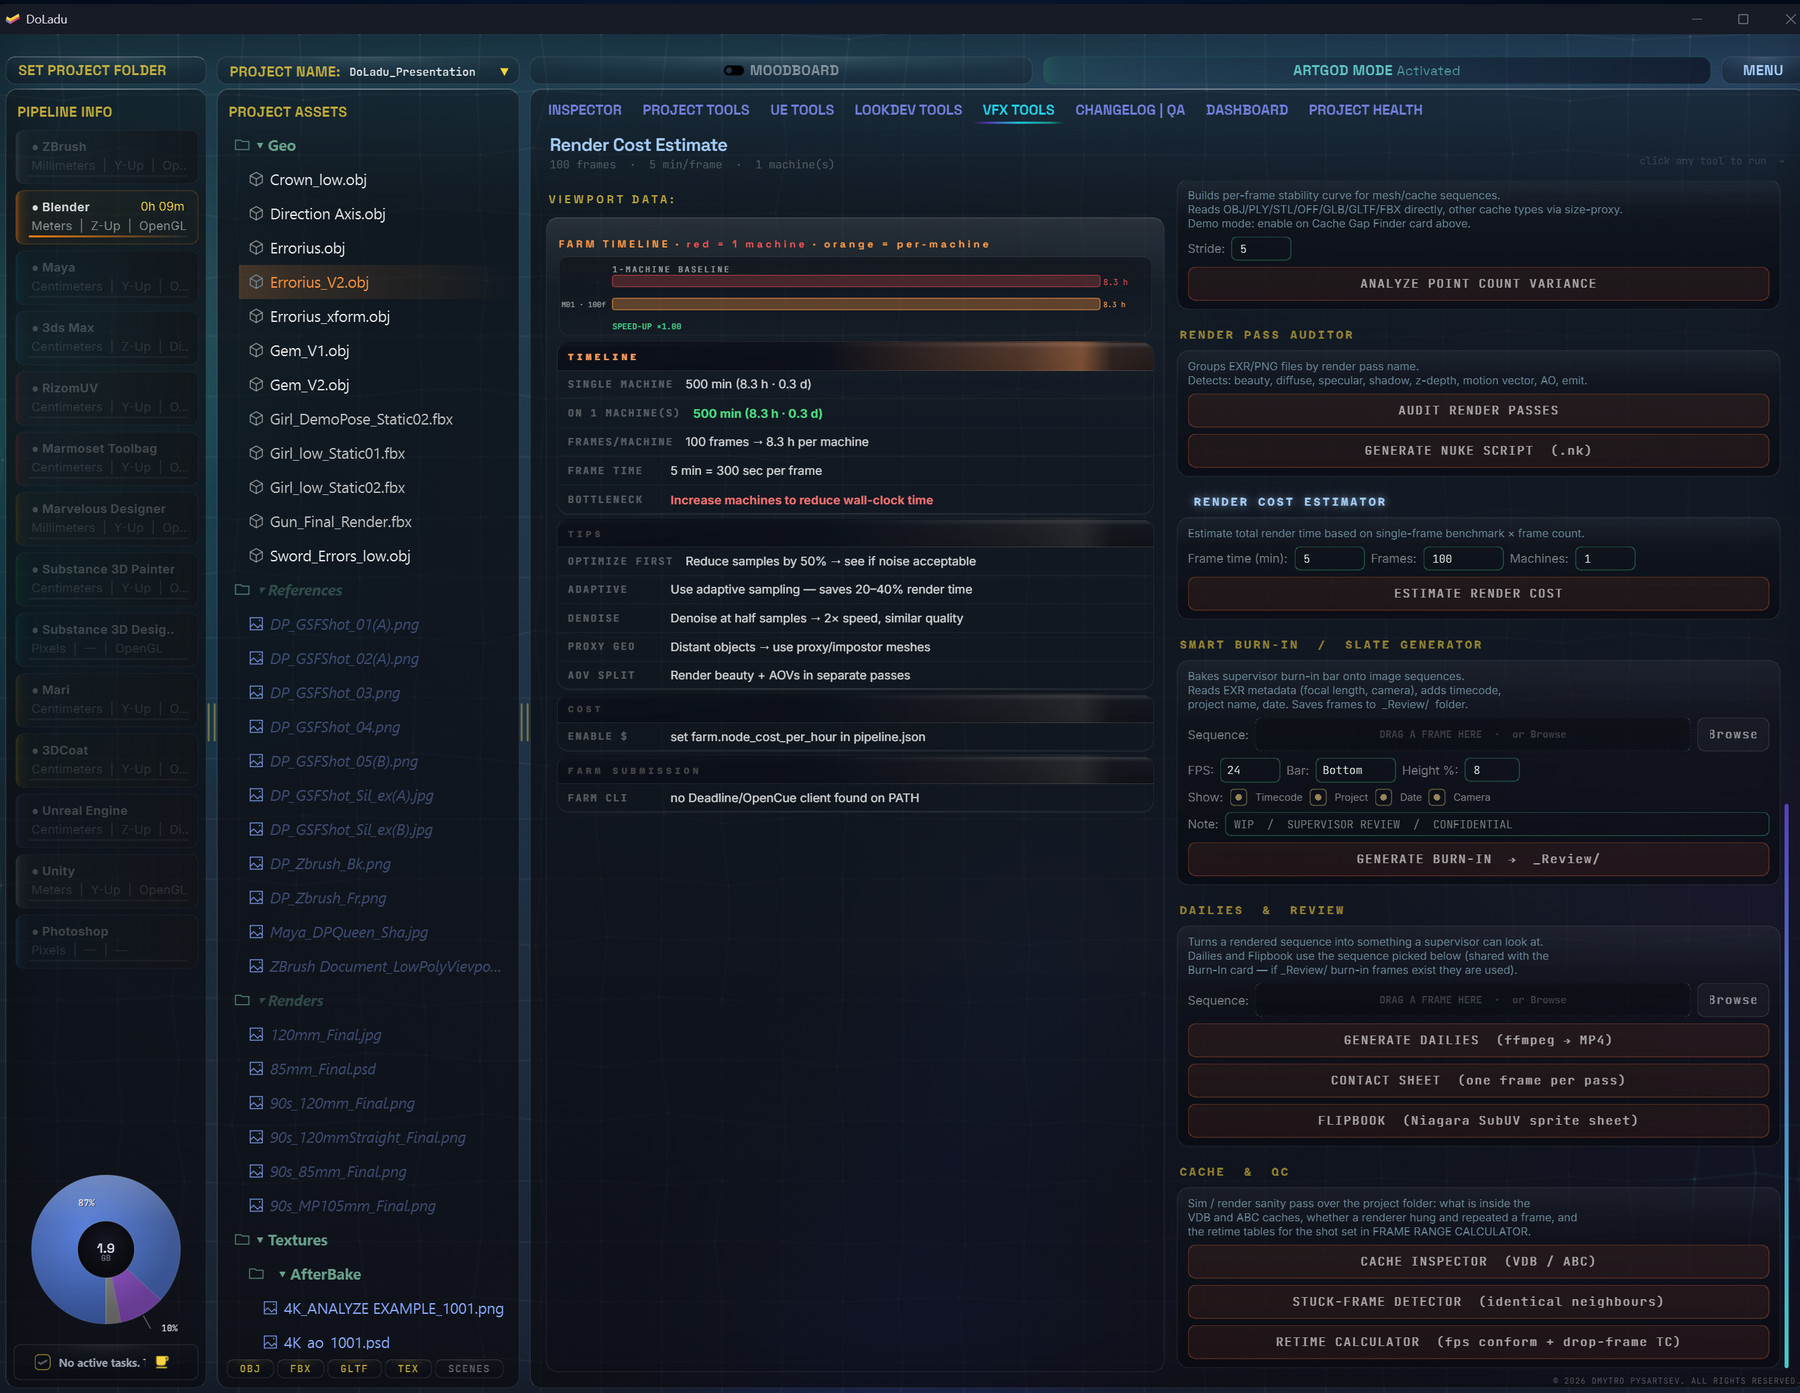
Task: Click the Stride input field
Action: tap(1260, 249)
